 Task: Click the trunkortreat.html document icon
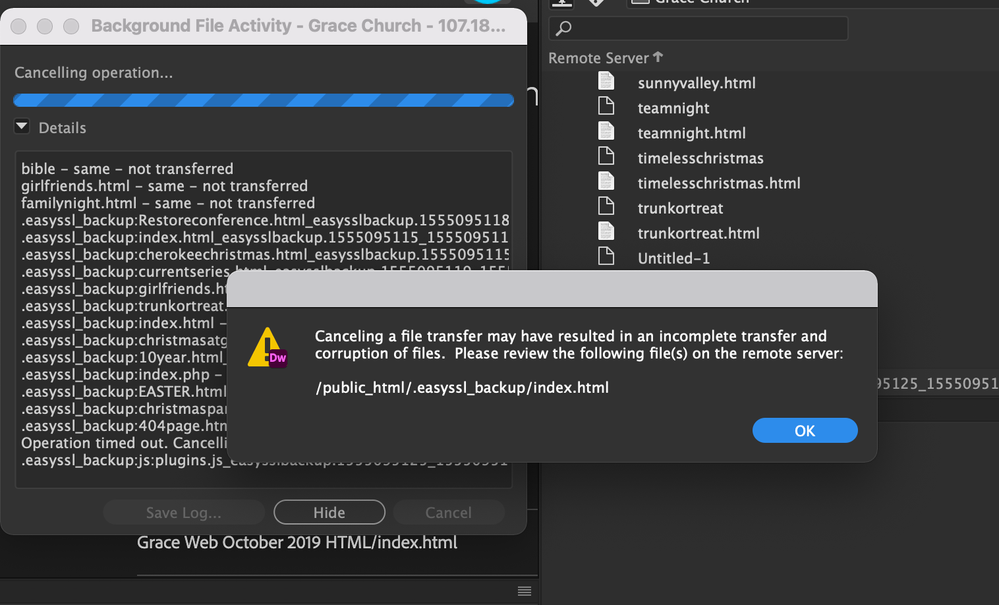coord(606,232)
